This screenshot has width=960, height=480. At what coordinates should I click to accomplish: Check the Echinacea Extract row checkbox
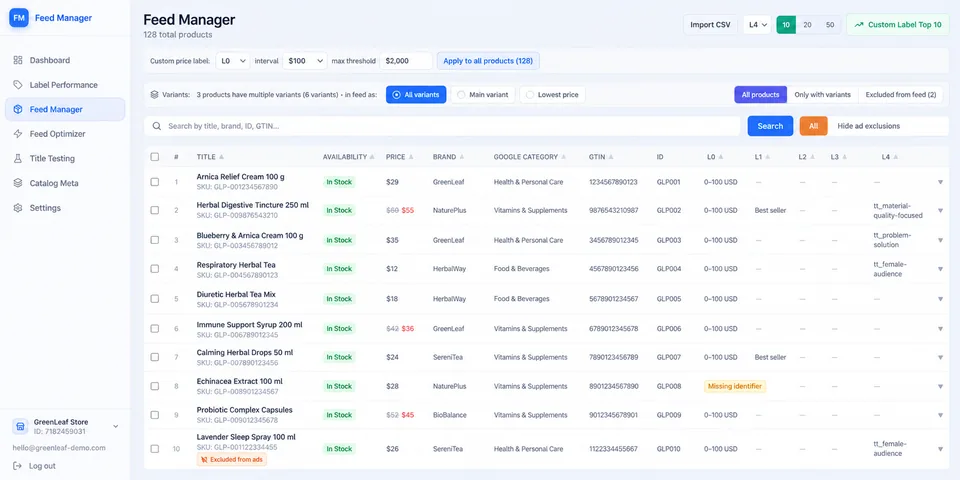[155, 386]
